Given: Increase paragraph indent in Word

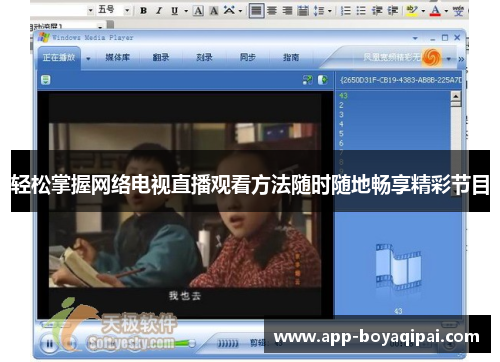Looking at the screenshot, I should (393, 11).
